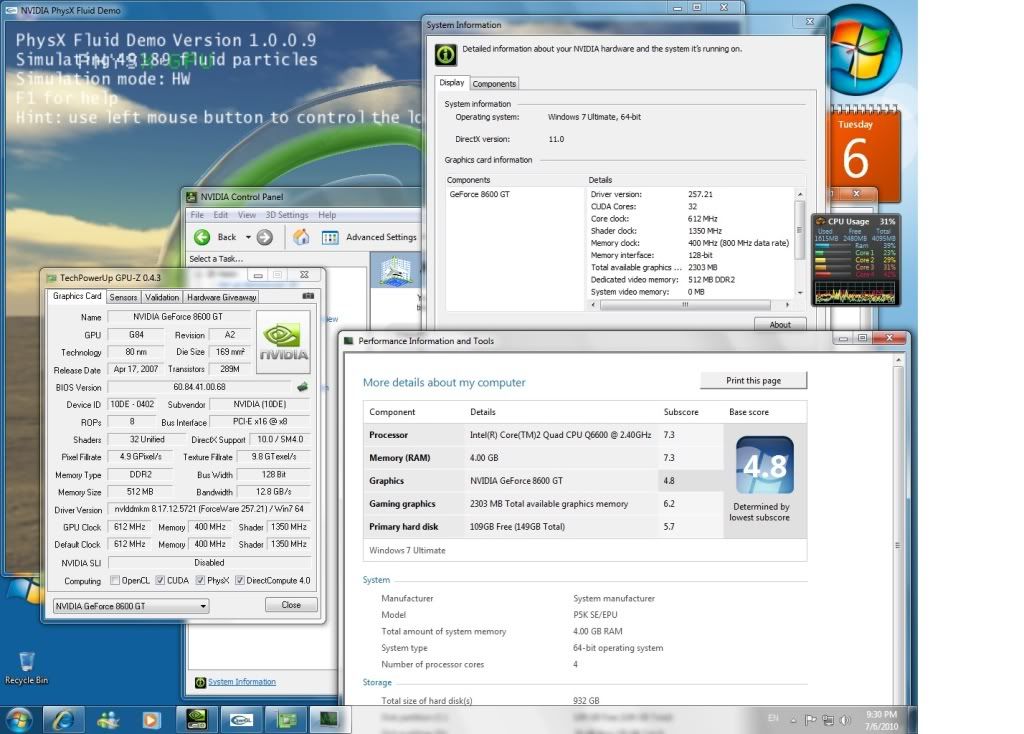Expand the Back button history dropdown arrow
This screenshot has height=734, width=1024.
pyautogui.click(x=248, y=237)
